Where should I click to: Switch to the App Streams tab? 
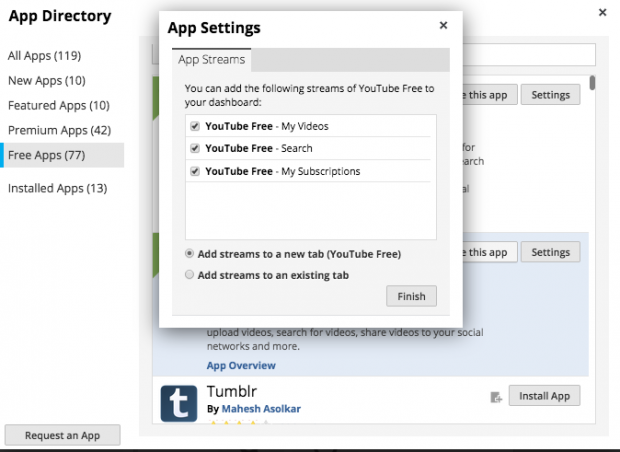pos(212,60)
